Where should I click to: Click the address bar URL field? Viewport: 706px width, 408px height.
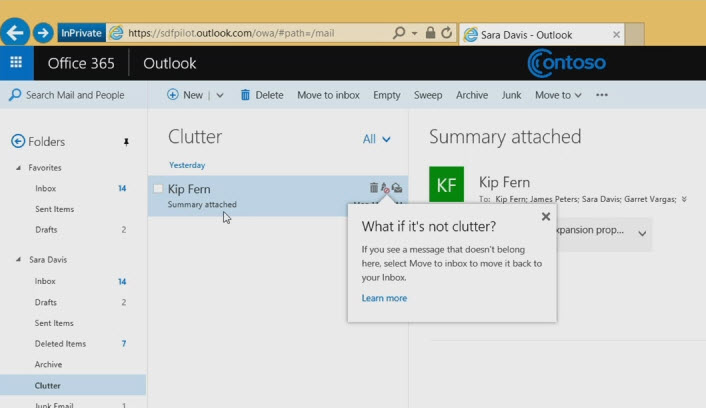pos(231,33)
